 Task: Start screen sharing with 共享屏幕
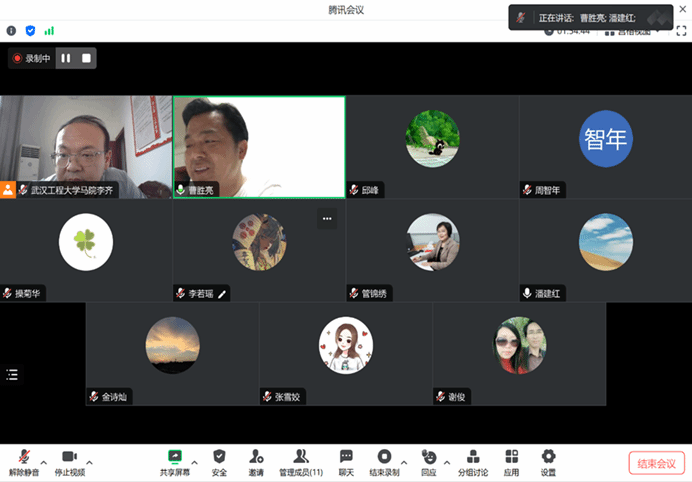[x=175, y=461]
